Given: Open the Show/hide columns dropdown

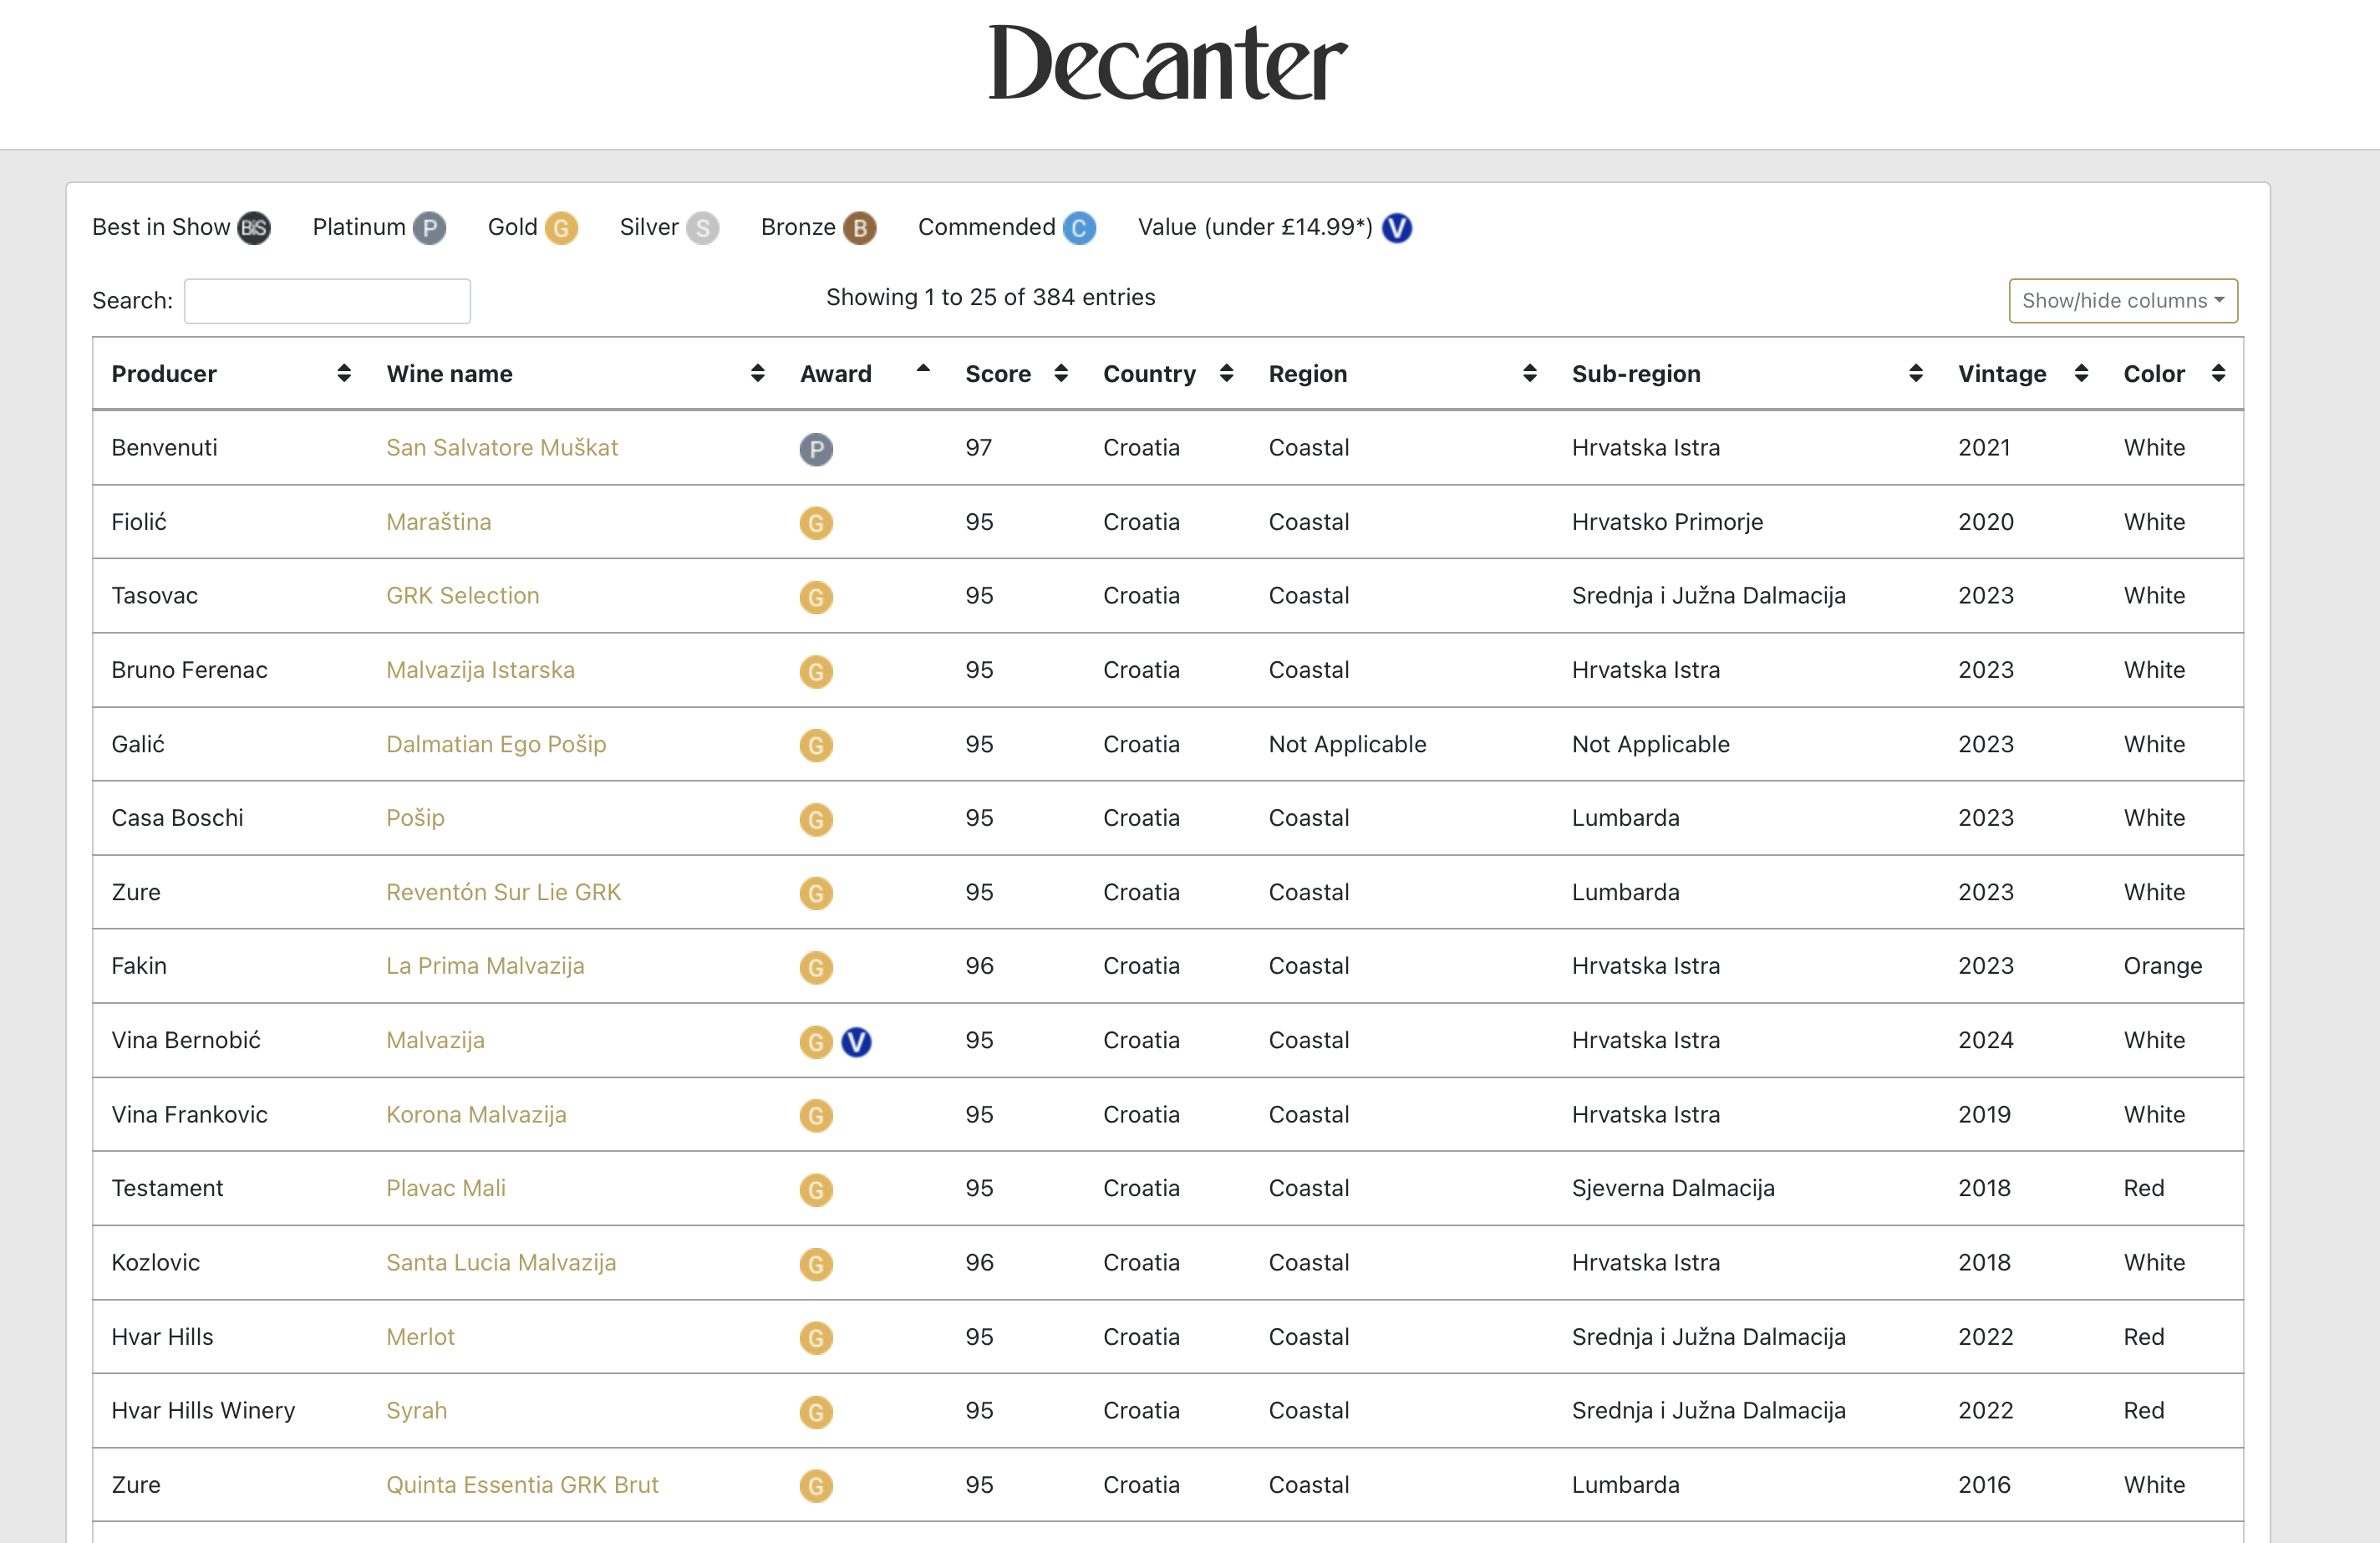Looking at the screenshot, I should [2123, 301].
